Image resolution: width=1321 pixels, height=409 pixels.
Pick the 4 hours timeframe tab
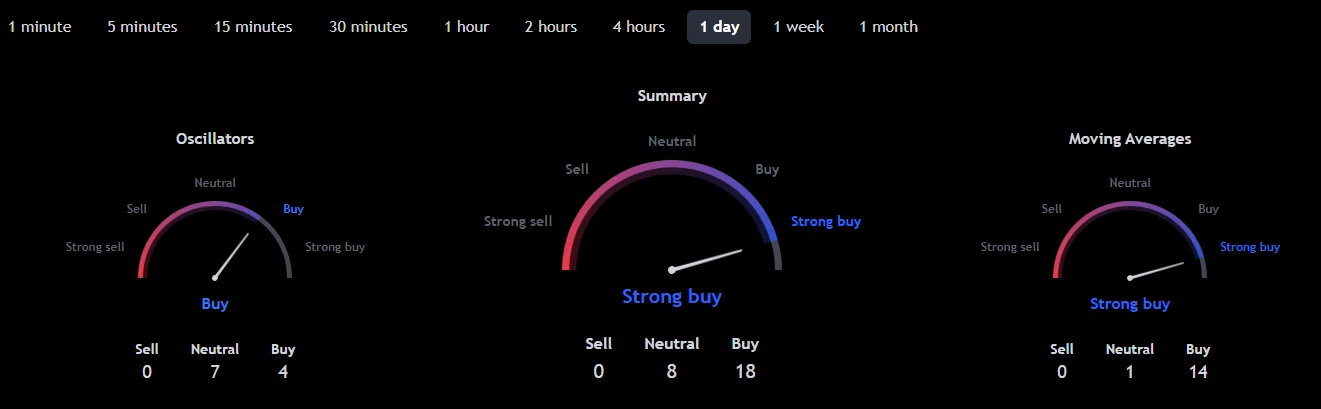click(x=639, y=27)
